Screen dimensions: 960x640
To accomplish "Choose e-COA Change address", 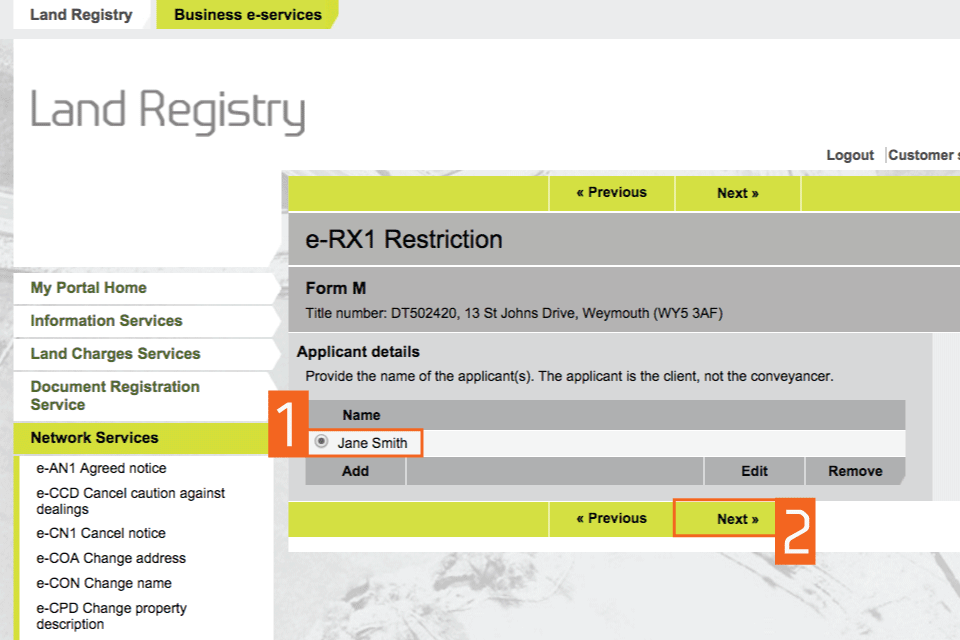I will [x=111, y=558].
